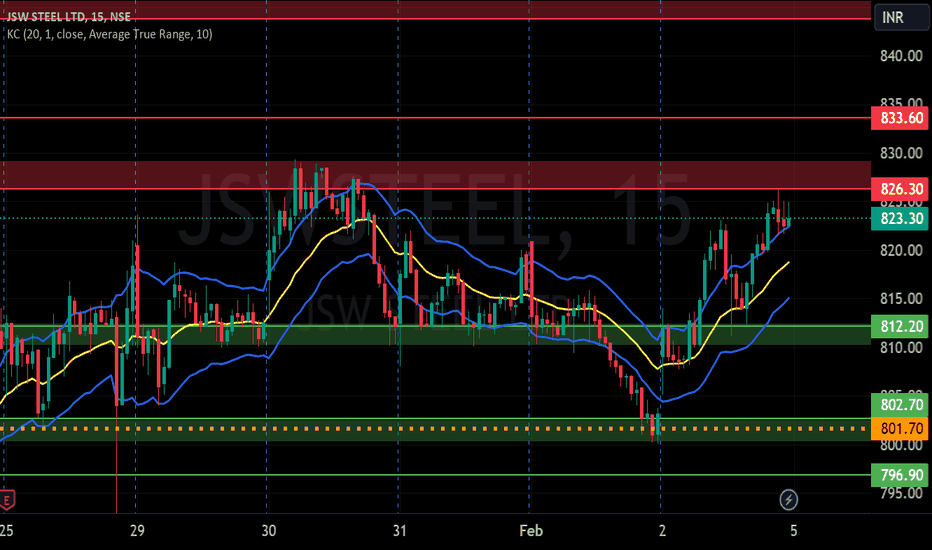932x550 pixels.
Task: Select the red horizontal line at 833.60
Action: pyautogui.click(x=435, y=118)
